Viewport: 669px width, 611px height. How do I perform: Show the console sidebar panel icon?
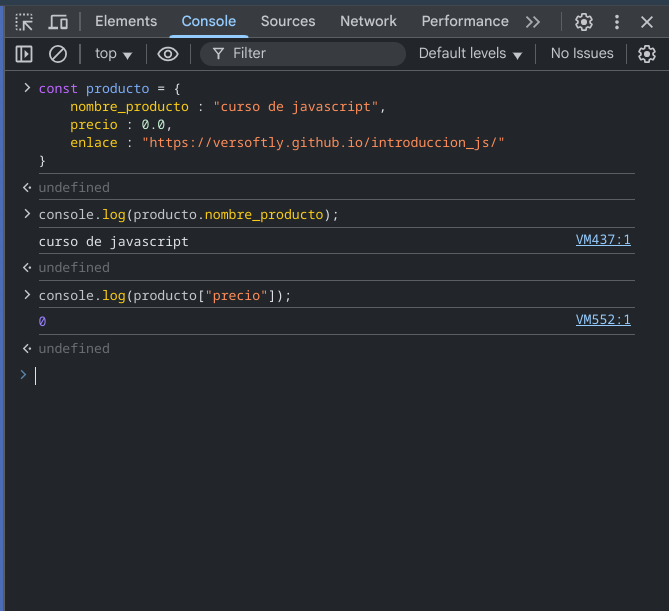click(24, 54)
